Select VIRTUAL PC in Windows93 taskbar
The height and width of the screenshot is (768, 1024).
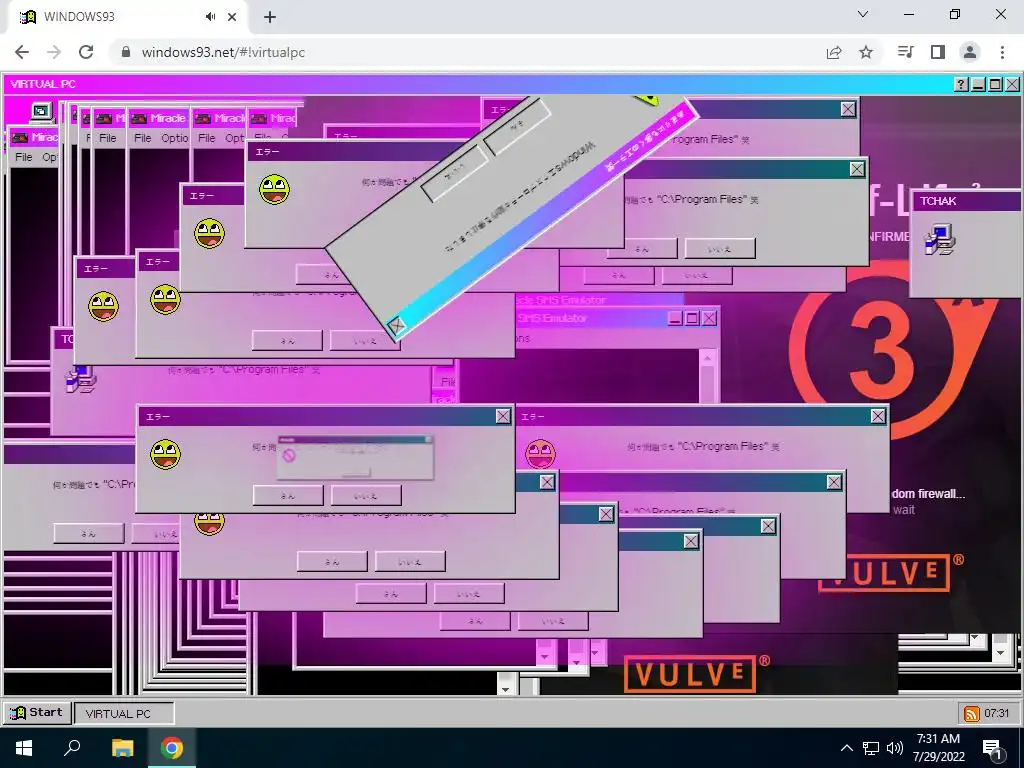click(124, 713)
